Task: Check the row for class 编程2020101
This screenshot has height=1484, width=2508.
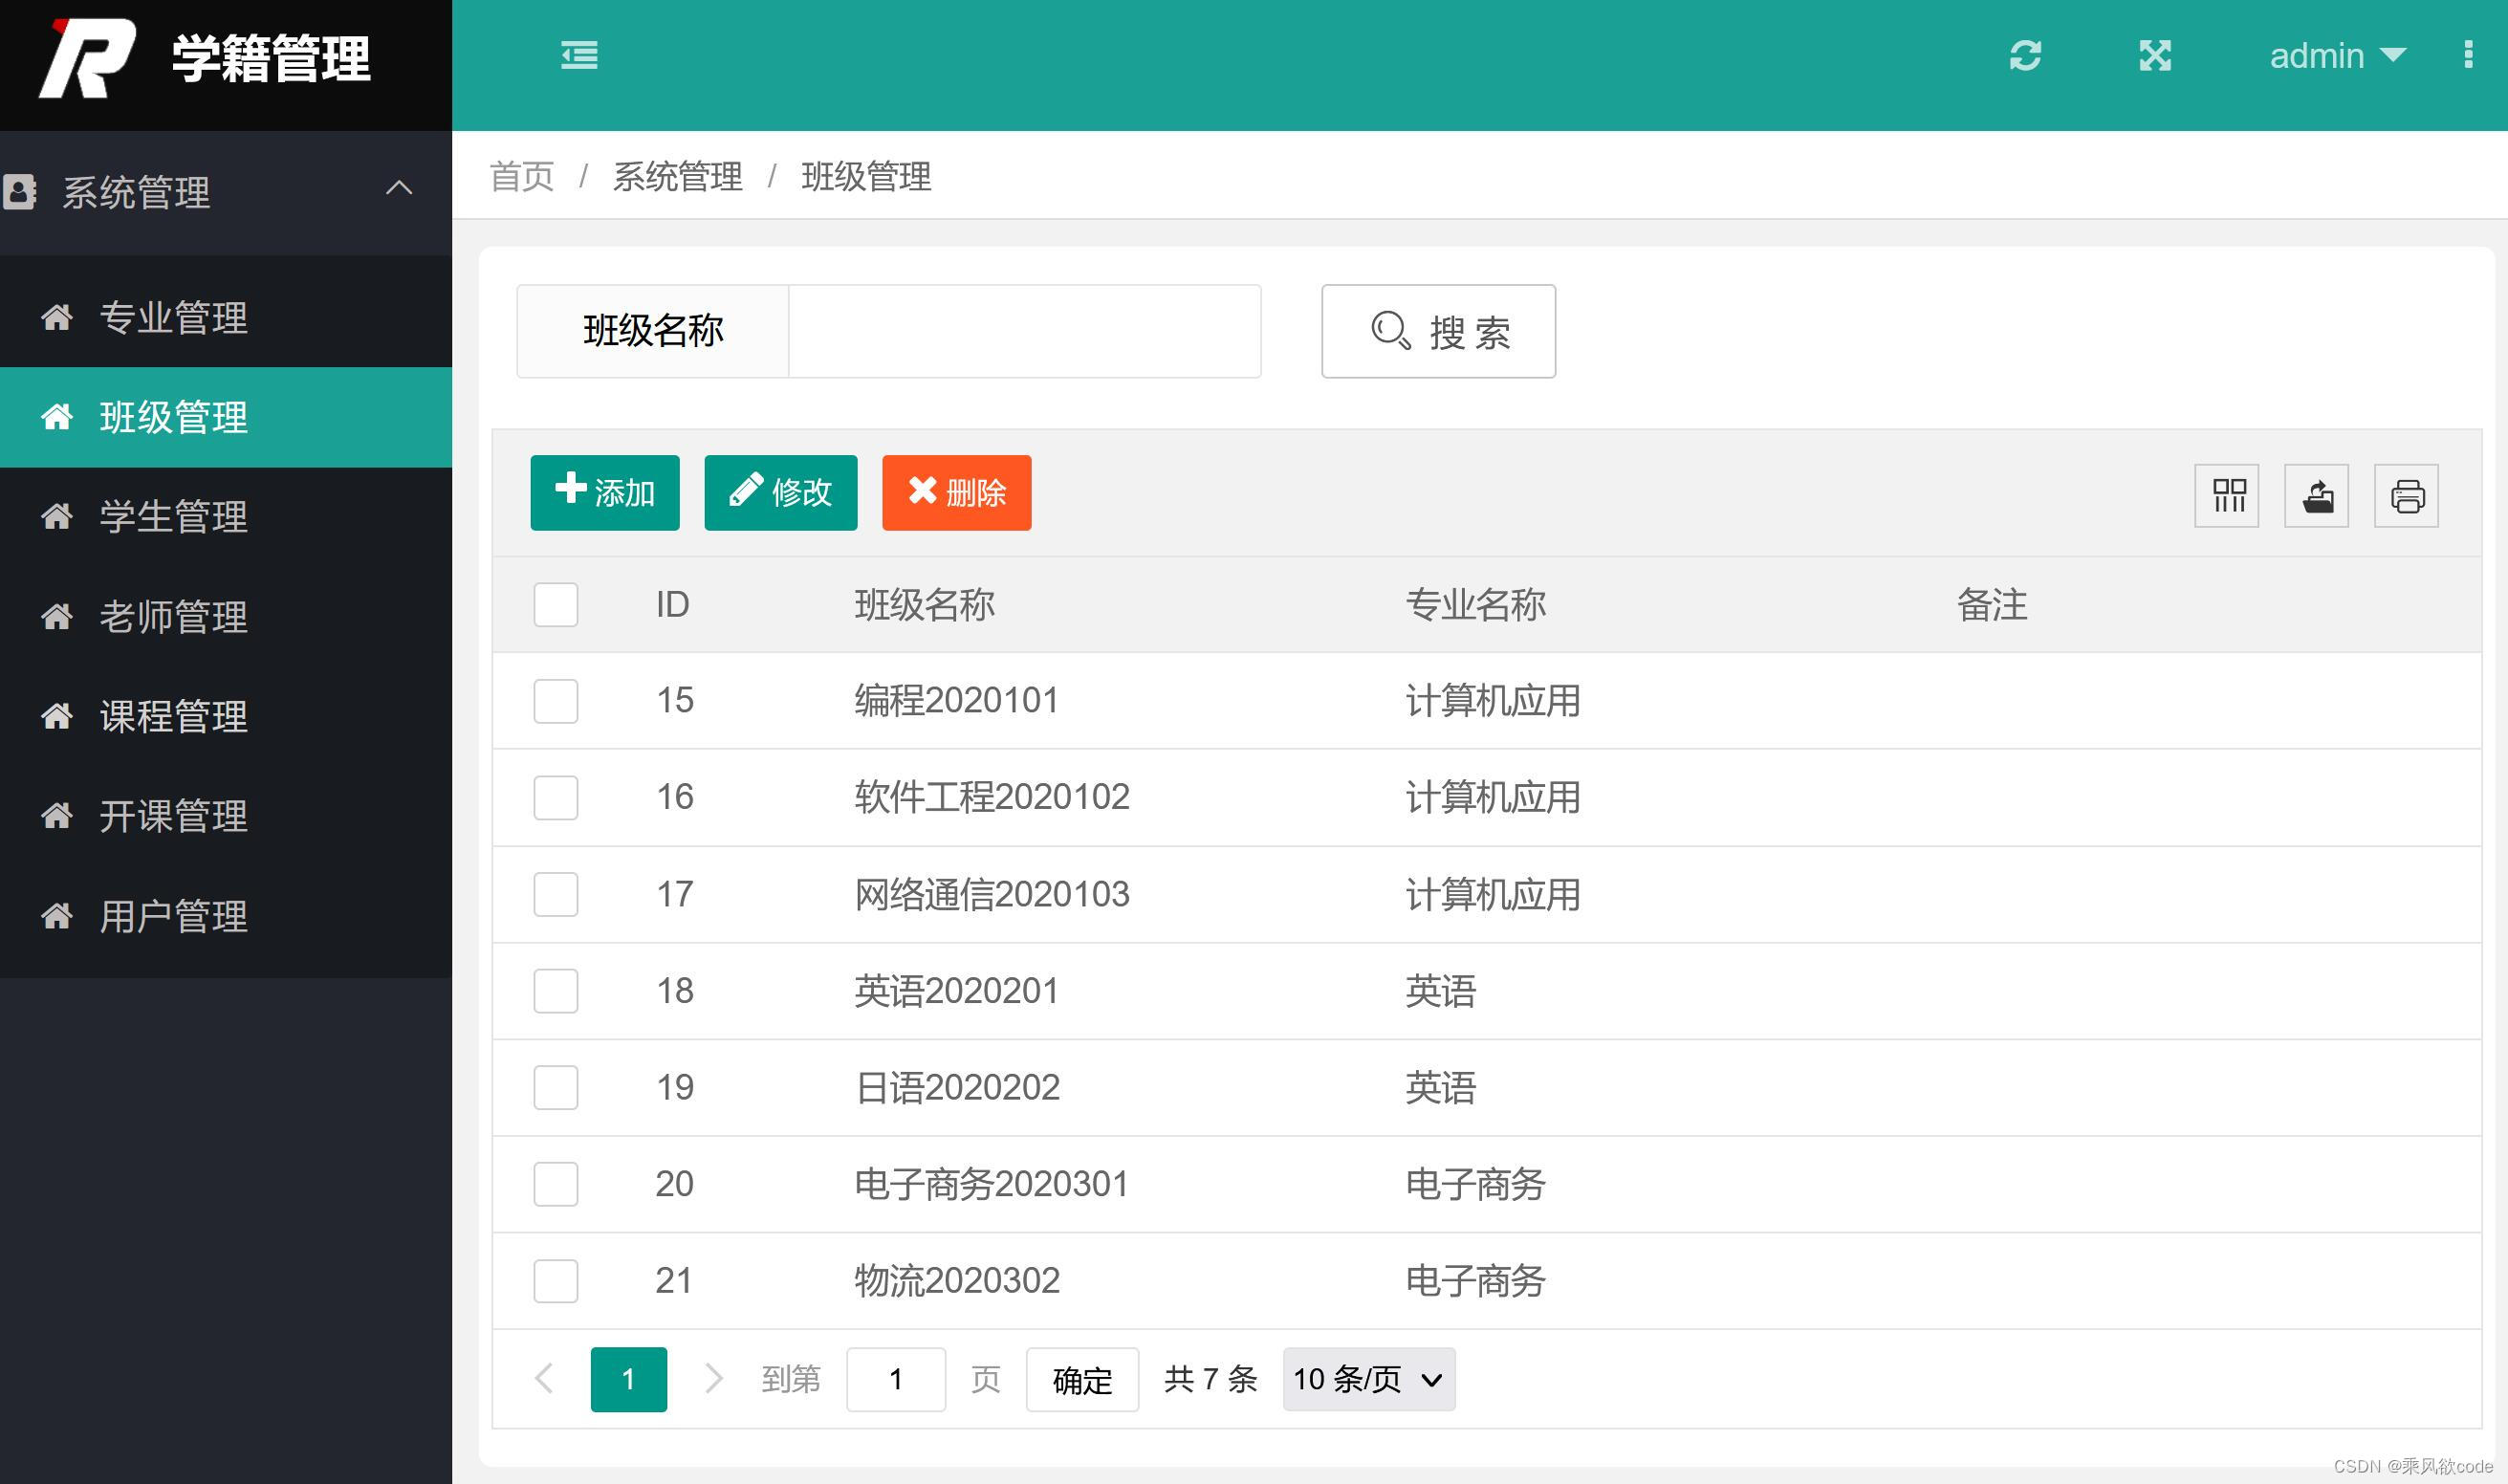Action: pyautogui.click(x=556, y=701)
